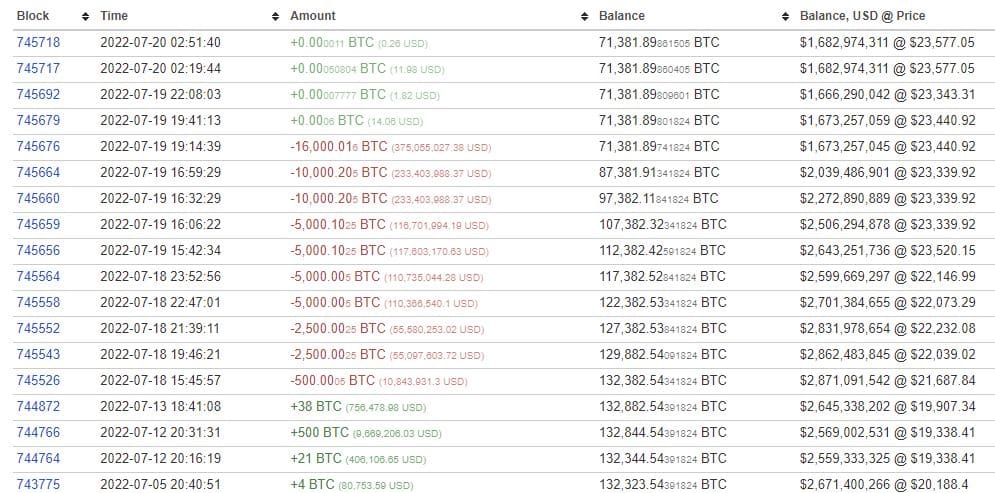Open block 743775 link

pos(38,485)
